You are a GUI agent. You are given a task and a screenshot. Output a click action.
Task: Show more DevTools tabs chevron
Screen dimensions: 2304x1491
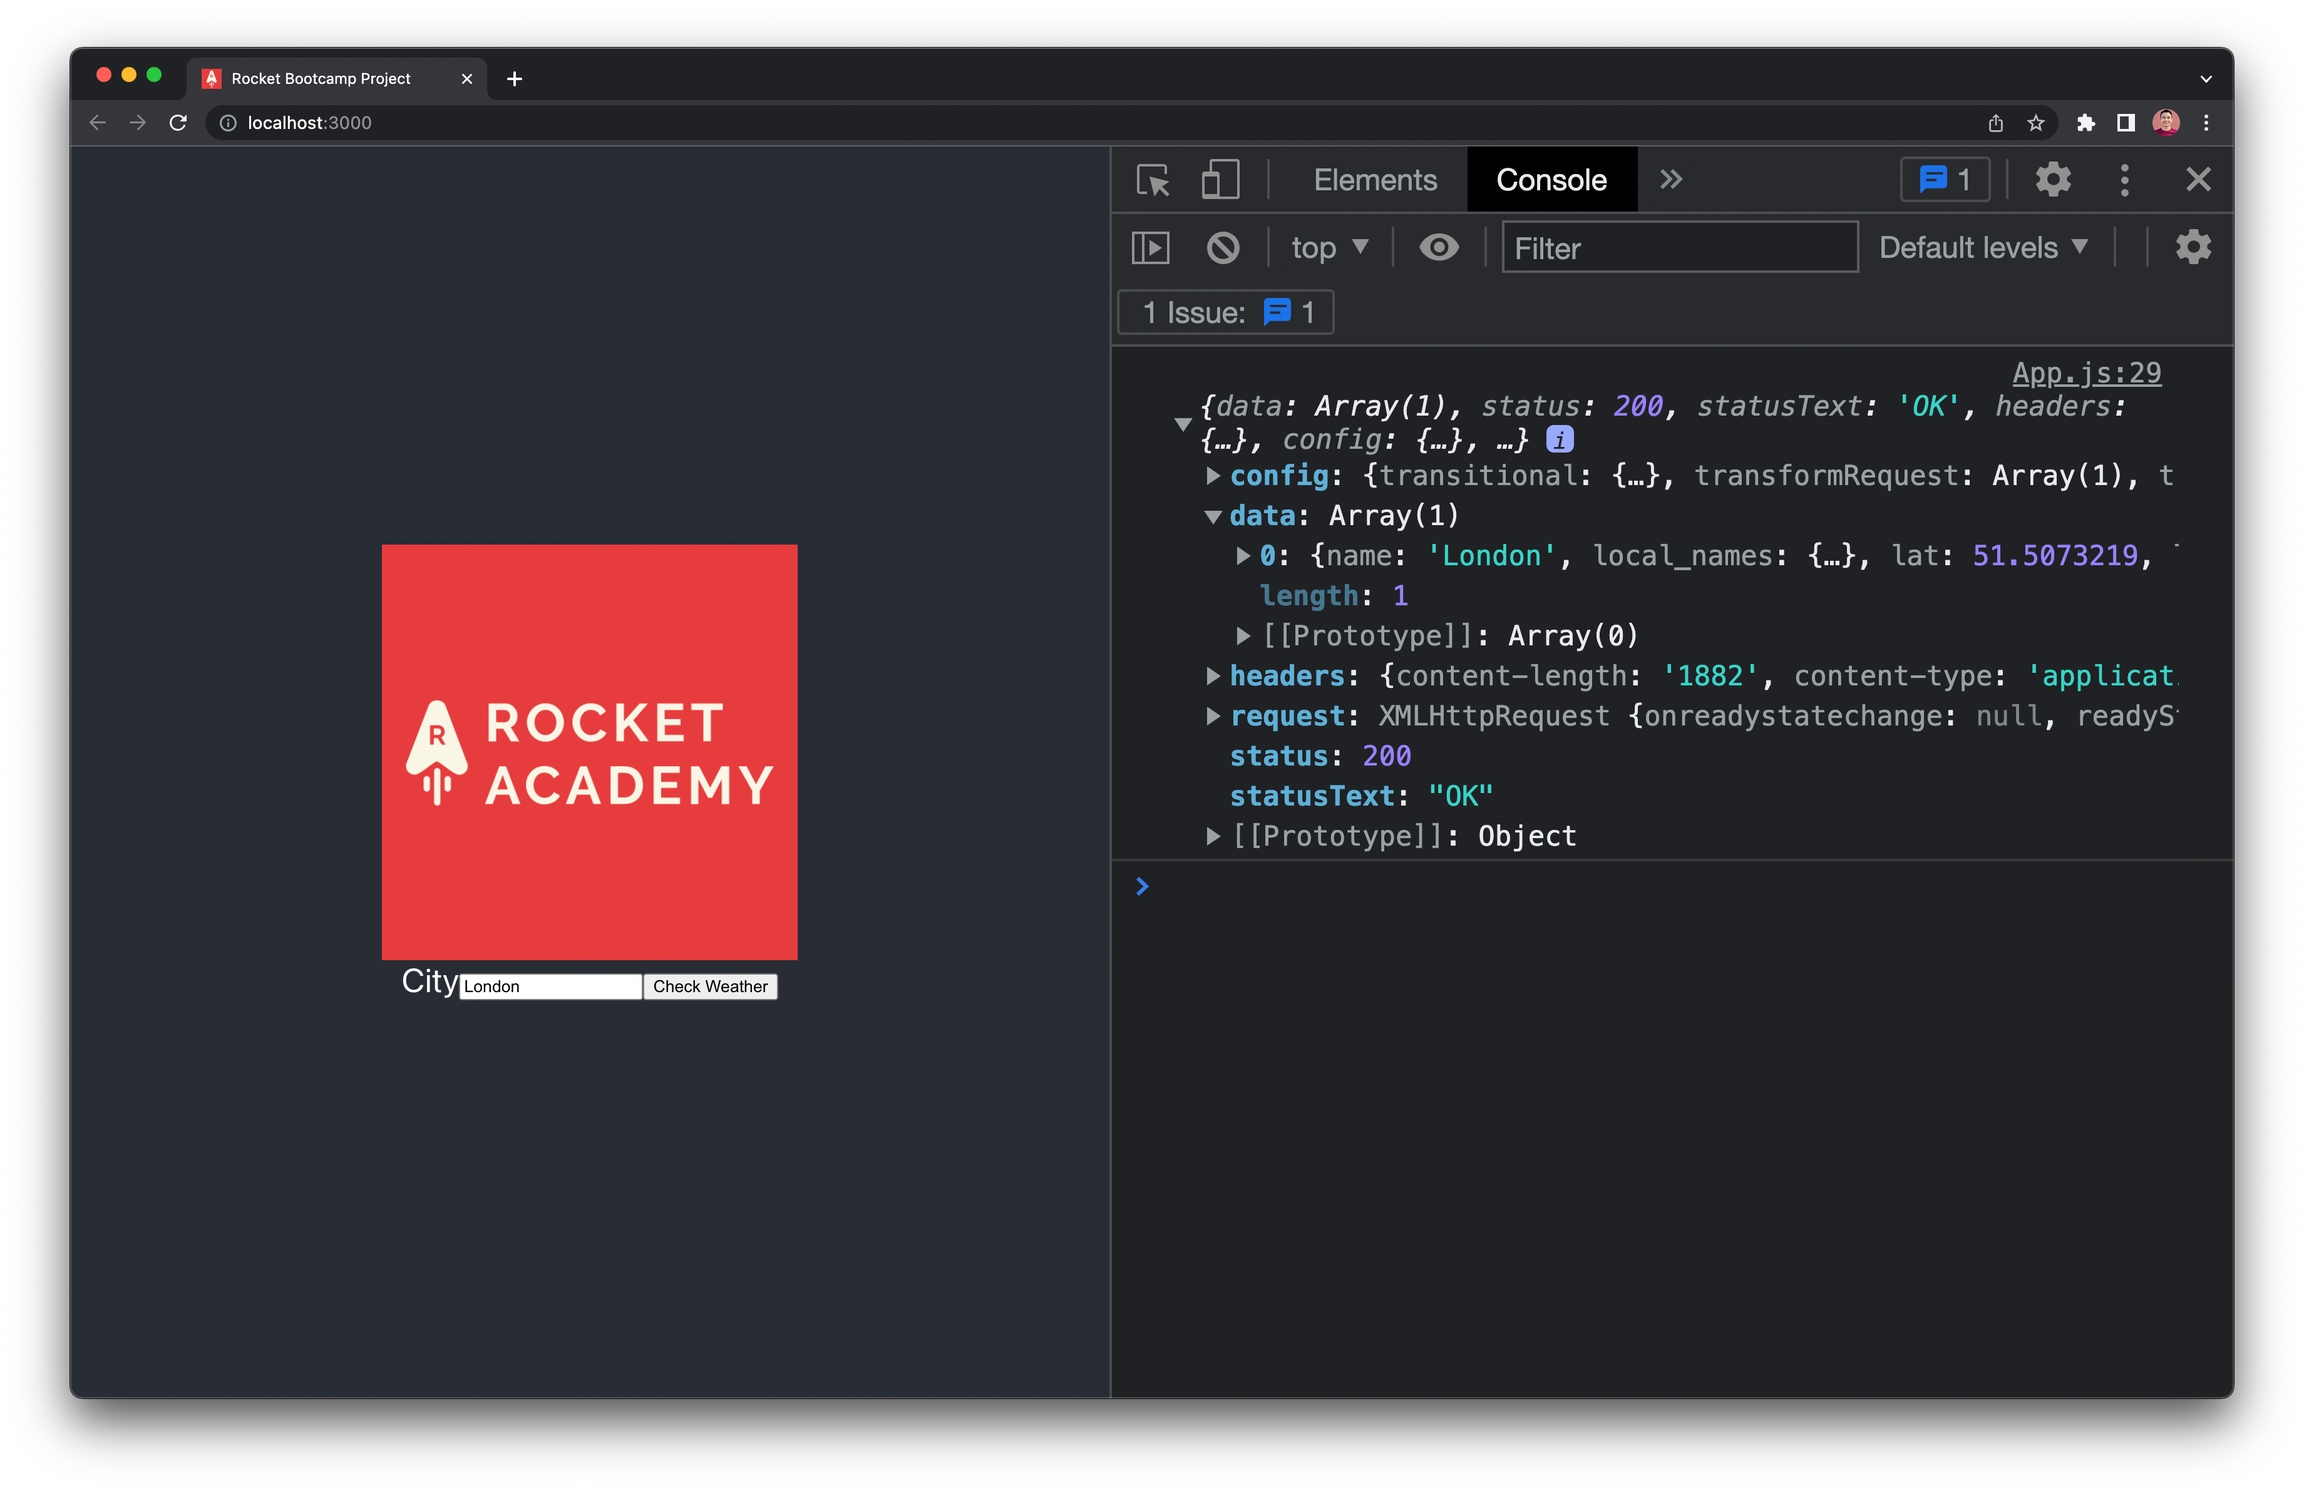1670,180
